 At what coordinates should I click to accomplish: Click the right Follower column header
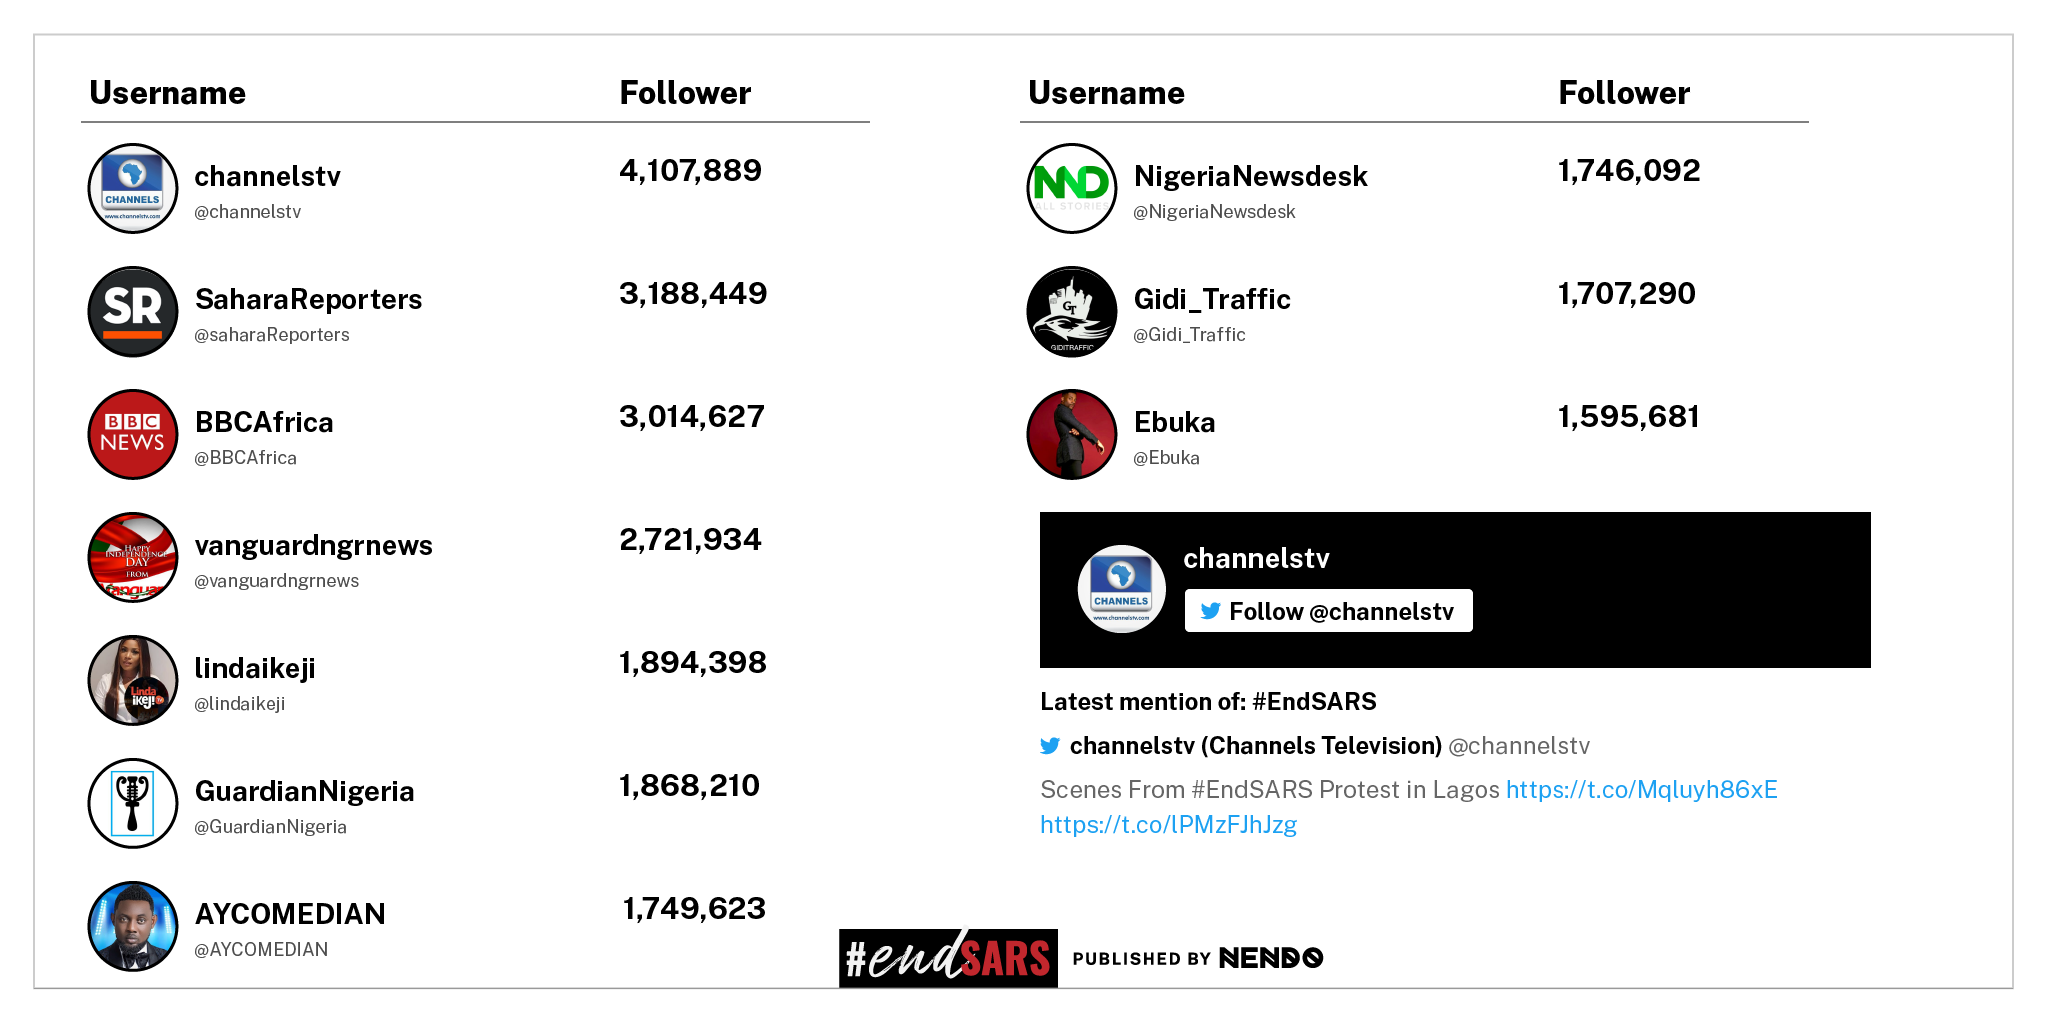1624,93
